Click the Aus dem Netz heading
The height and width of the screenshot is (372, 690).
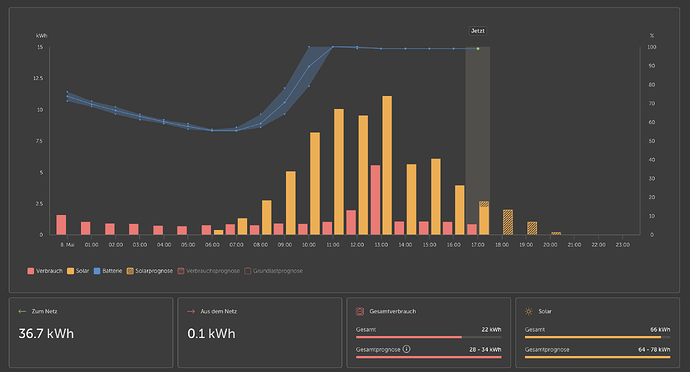coord(218,311)
